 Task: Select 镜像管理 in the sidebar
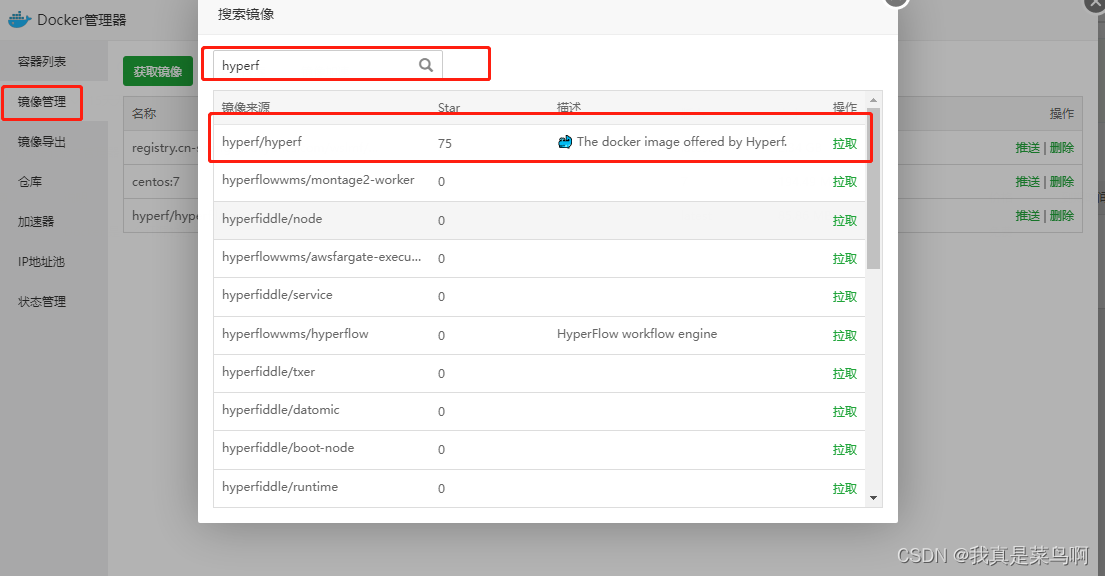[42, 102]
